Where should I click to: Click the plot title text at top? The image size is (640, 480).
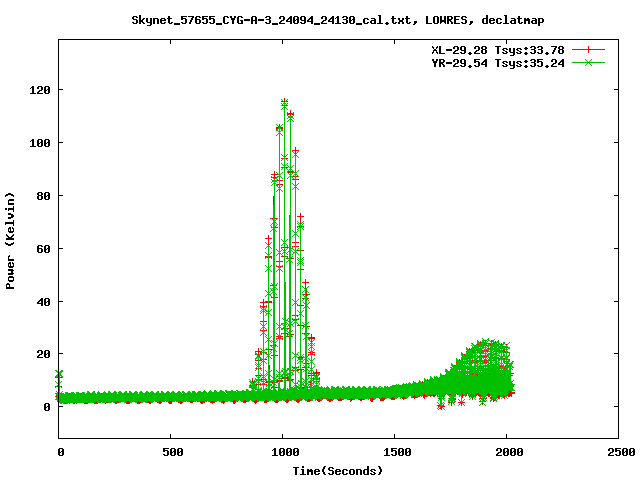(338, 20)
